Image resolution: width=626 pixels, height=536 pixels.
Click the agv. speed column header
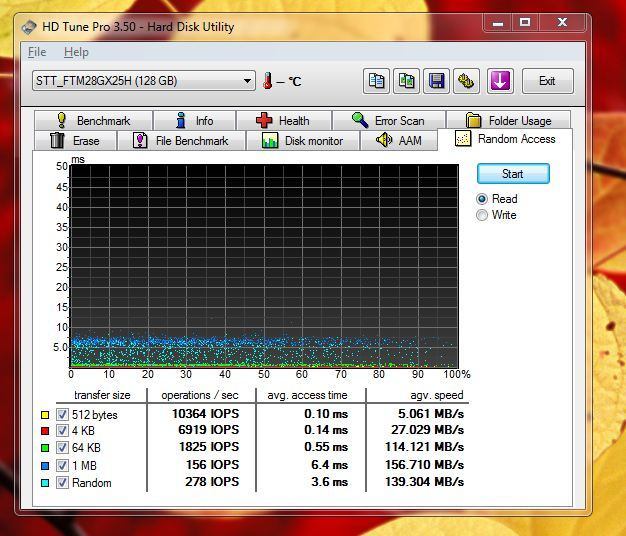437,395
